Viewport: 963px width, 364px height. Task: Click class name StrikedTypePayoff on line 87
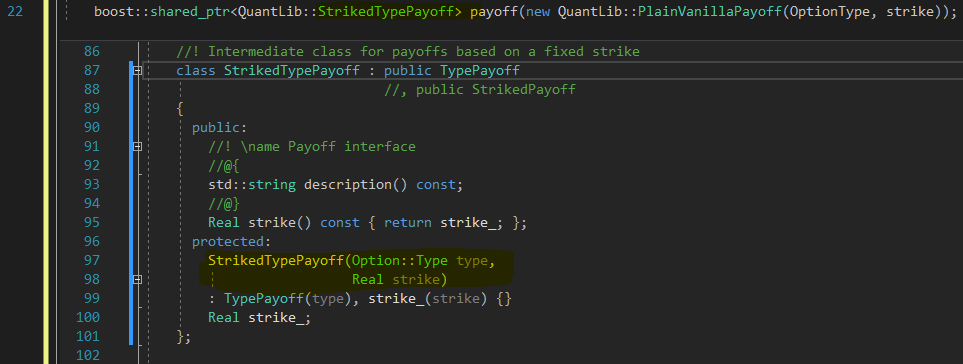(x=292, y=71)
